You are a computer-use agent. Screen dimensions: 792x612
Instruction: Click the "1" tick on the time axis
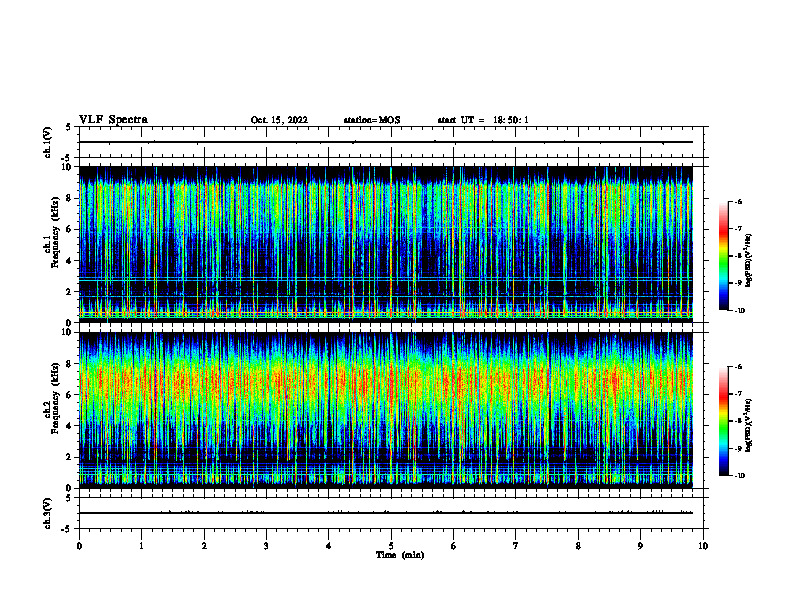tap(142, 546)
